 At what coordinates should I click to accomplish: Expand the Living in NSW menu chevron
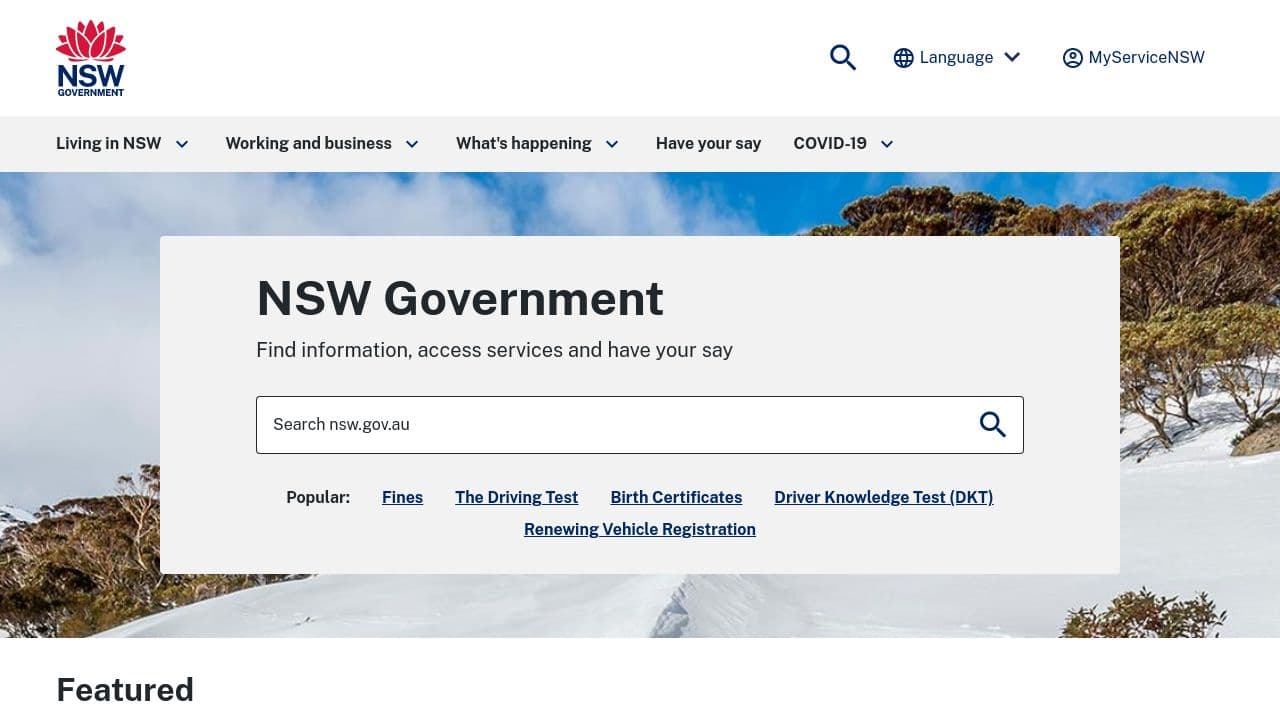pyautogui.click(x=181, y=144)
